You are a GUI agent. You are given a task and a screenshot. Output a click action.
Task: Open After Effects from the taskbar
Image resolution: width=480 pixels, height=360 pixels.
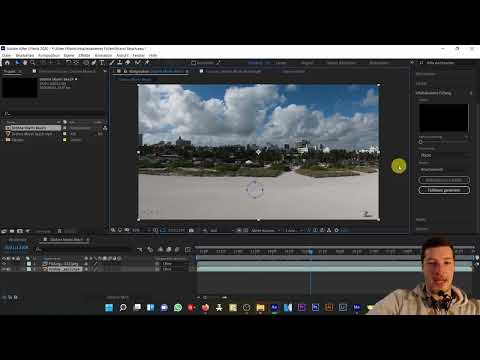(274, 307)
